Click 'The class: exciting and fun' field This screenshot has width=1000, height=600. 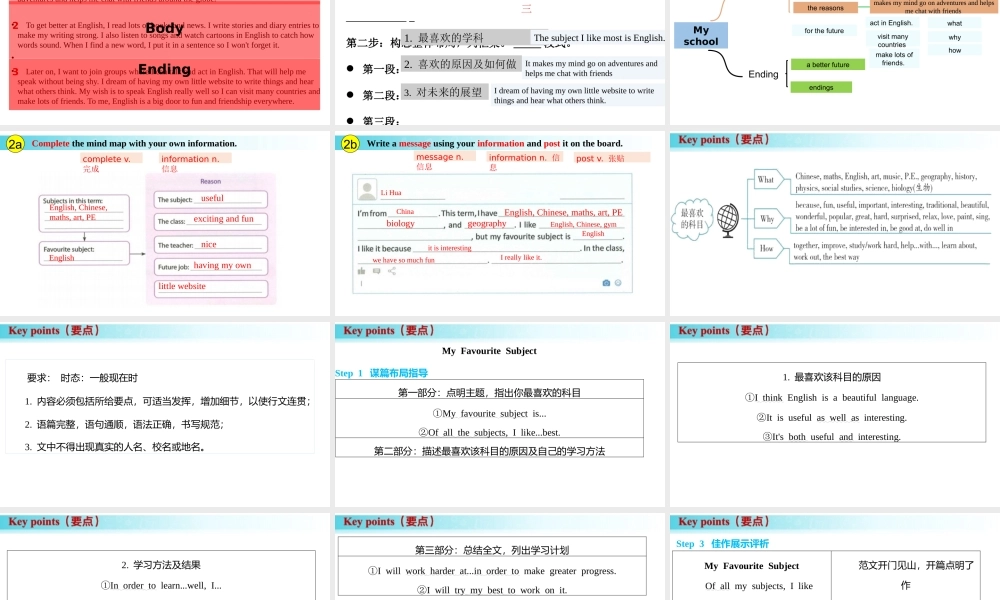pos(211,221)
